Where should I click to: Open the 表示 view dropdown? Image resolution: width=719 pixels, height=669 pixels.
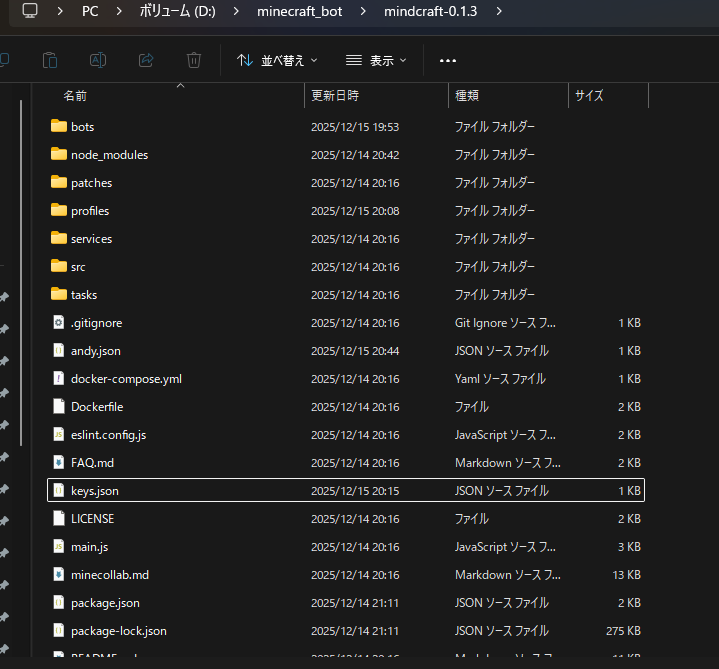pos(376,60)
